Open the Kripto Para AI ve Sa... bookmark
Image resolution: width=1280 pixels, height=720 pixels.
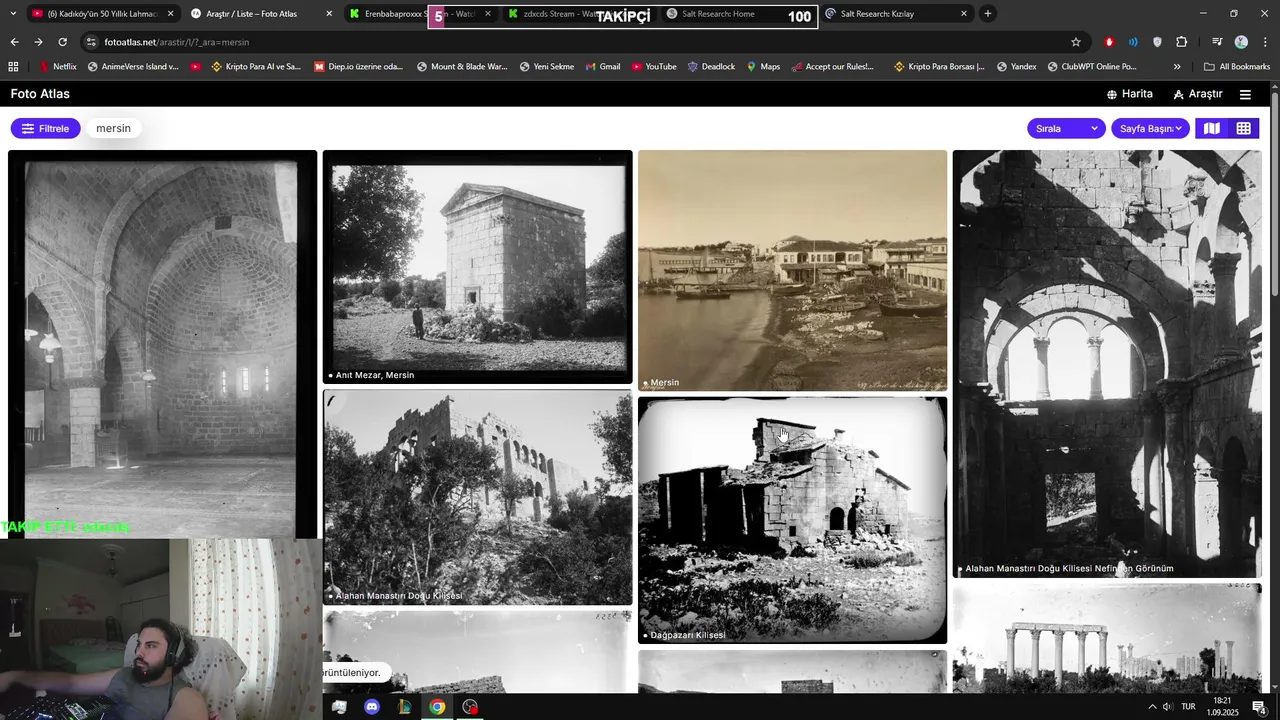pos(255,67)
